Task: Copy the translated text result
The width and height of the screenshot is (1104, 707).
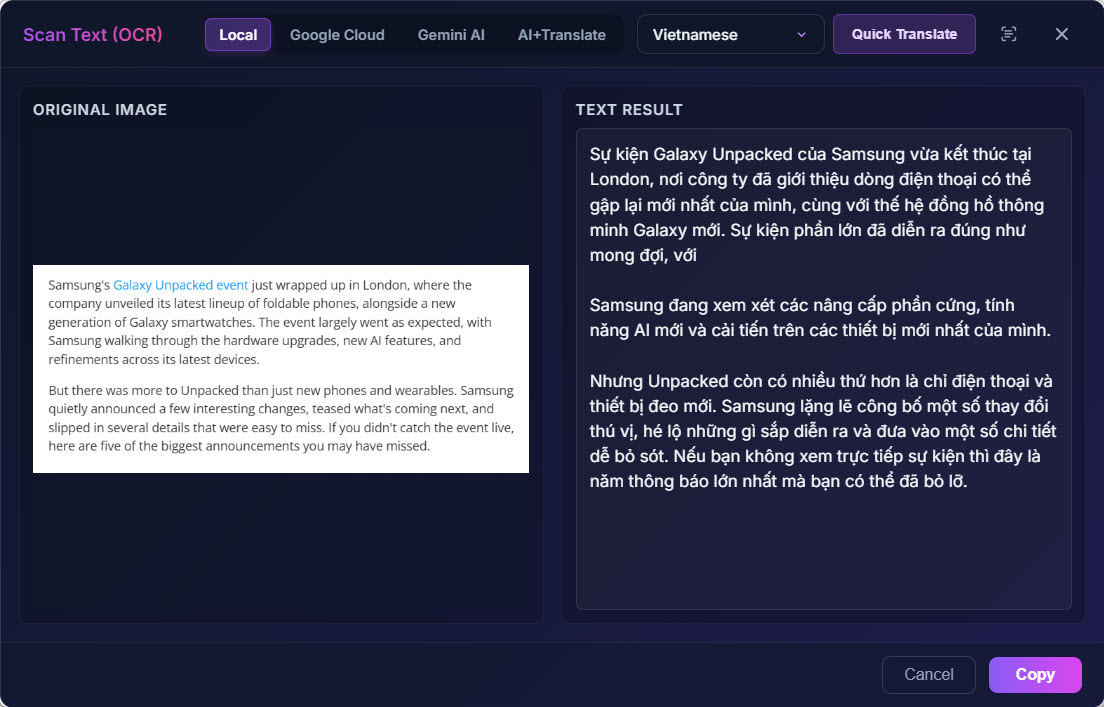Action: [x=1035, y=675]
